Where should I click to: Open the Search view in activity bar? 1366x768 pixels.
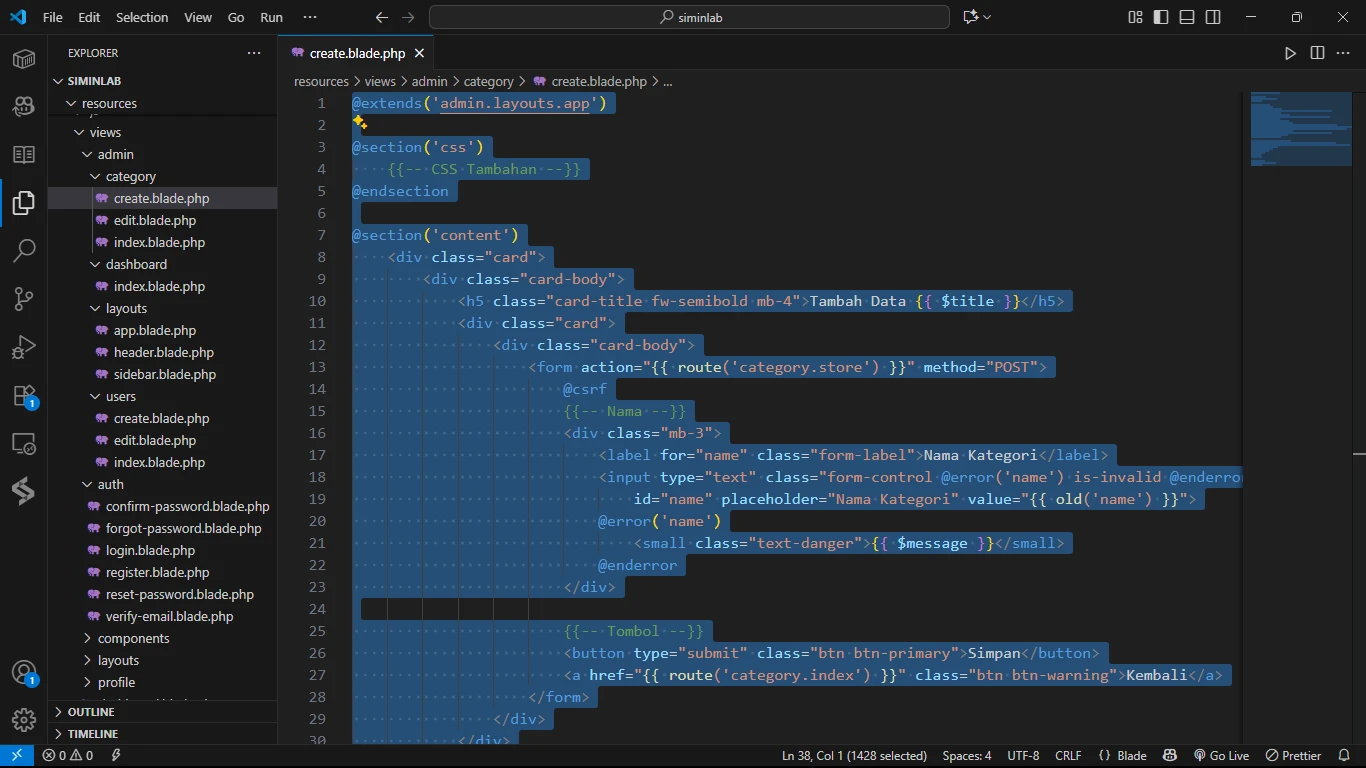24,250
